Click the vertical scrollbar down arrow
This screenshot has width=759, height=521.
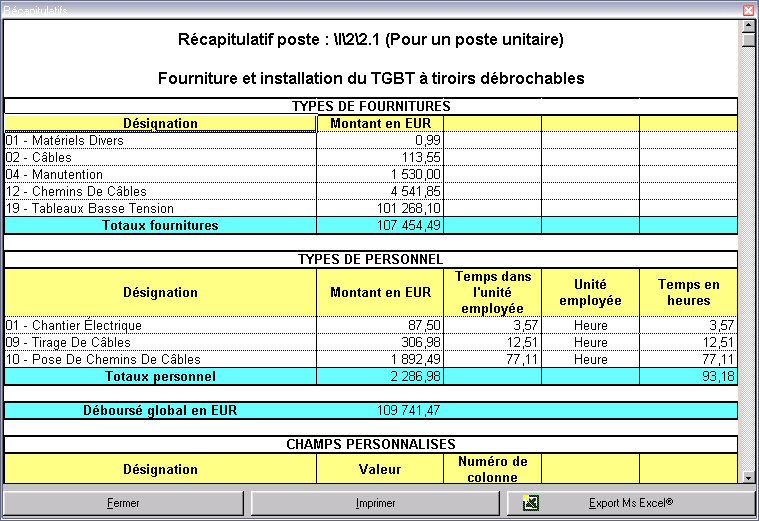pyautogui.click(x=748, y=478)
